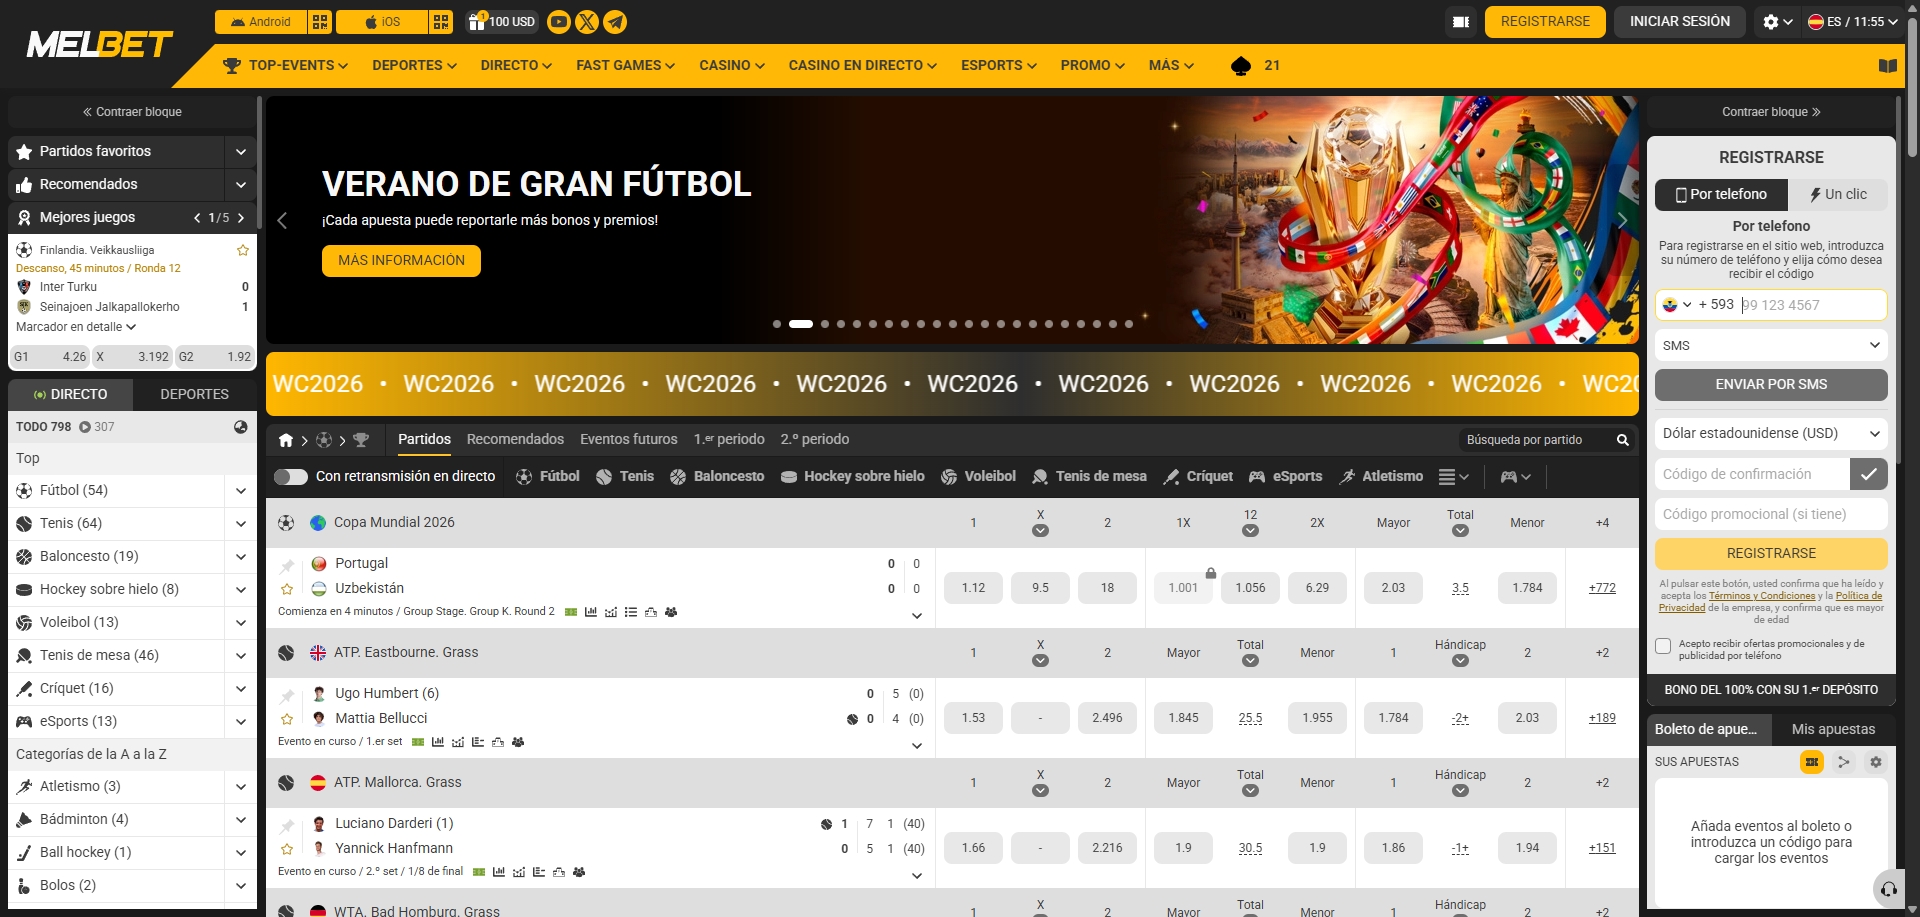The height and width of the screenshot is (917, 1920).
Task: Open the SMS delivery method dropdown
Action: pos(1771,346)
